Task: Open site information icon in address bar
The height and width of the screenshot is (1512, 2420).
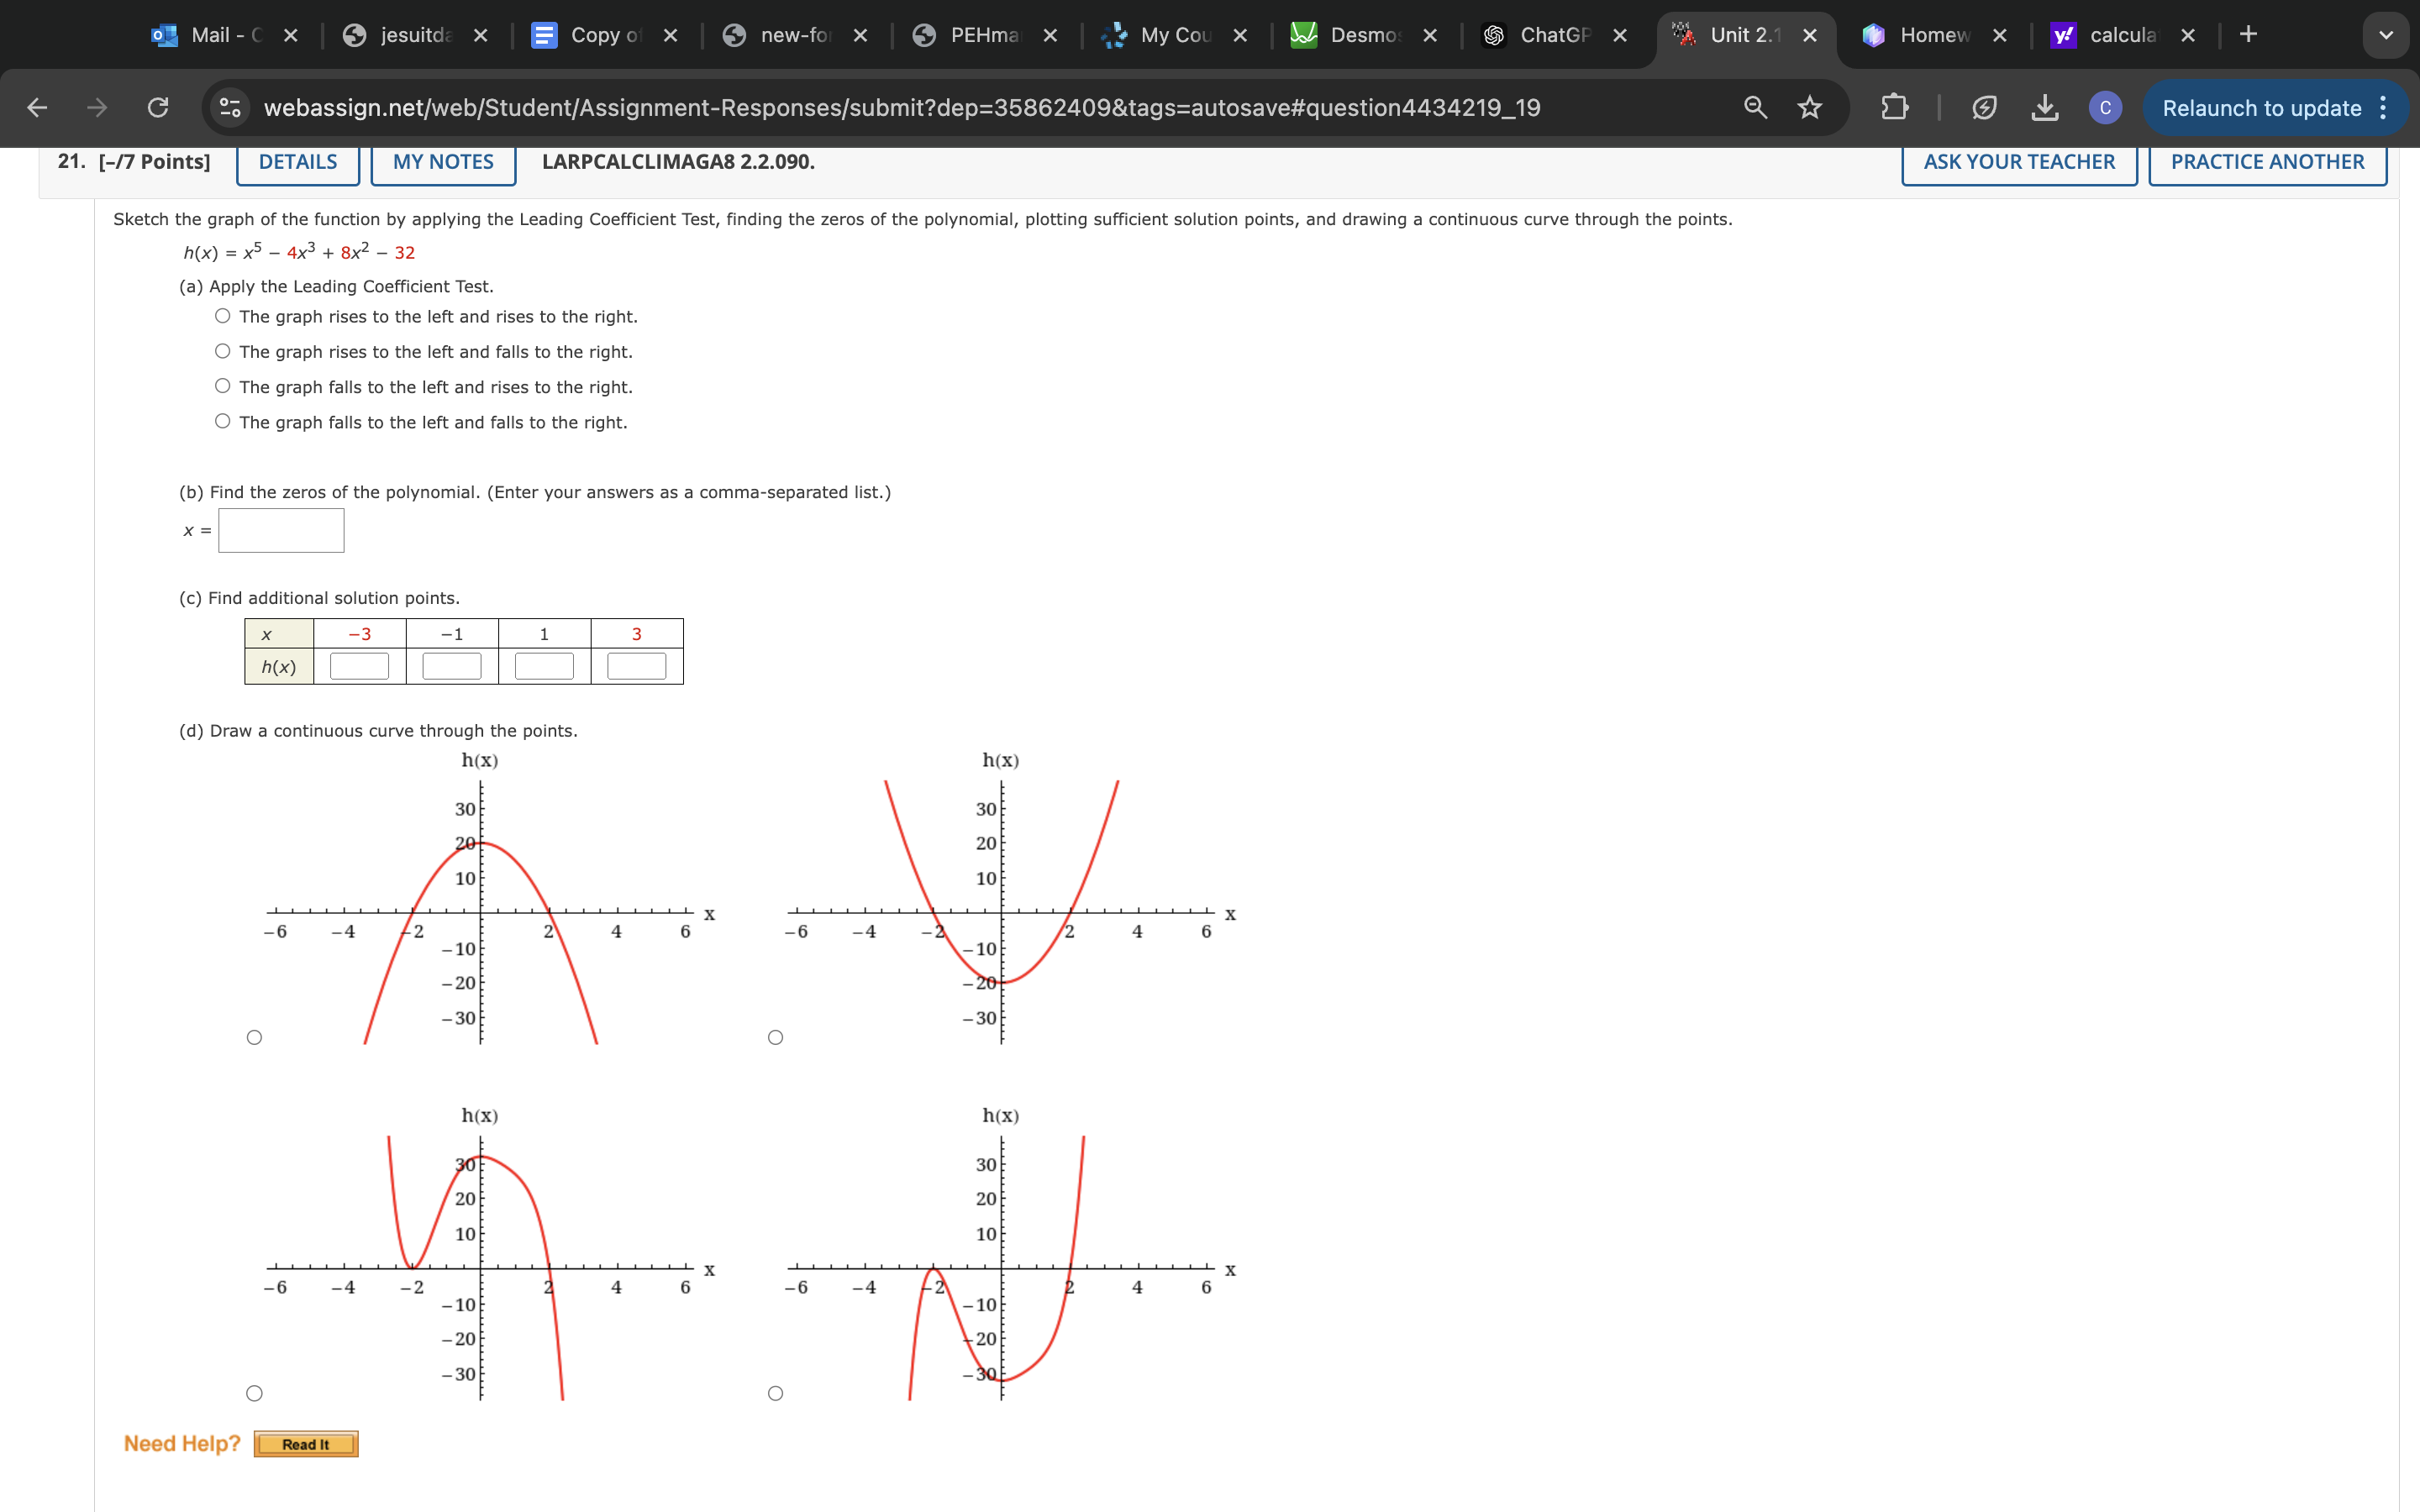Action: point(230,107)
